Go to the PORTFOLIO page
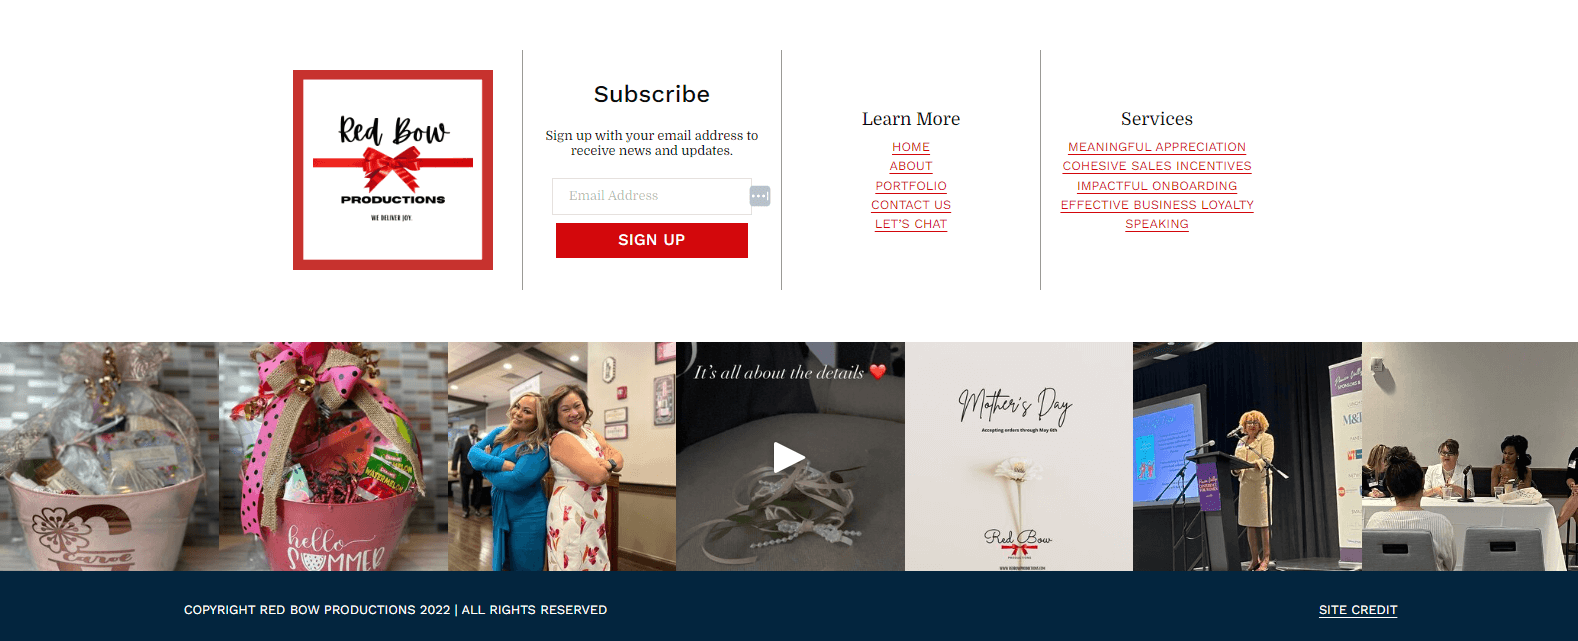This screenshot has height=641, width=1578. pyautogui.click(x=911, y=186)
